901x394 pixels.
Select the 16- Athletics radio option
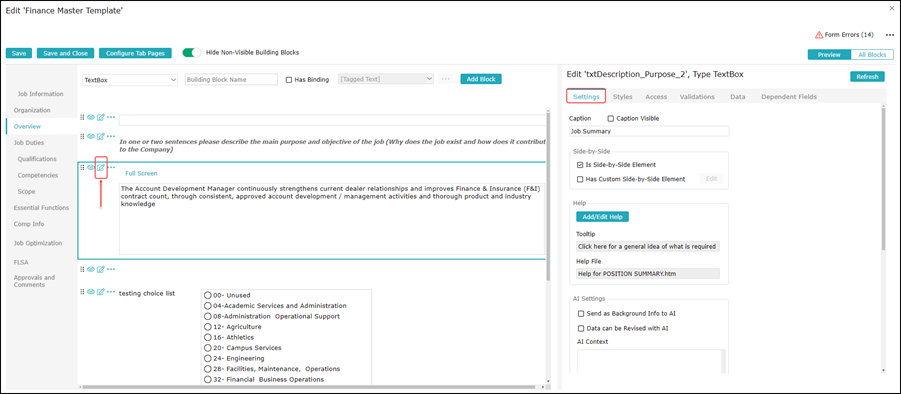pyautogui.click(x=208, y=337)
